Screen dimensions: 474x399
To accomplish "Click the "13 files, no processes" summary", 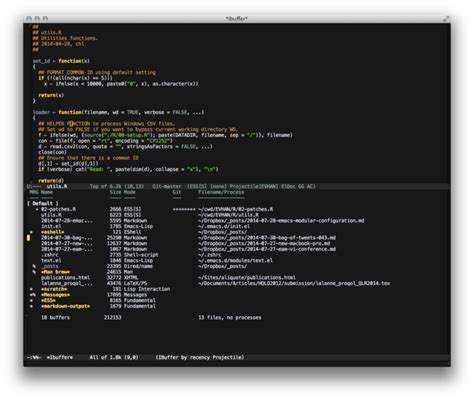I will click(230, 318).
